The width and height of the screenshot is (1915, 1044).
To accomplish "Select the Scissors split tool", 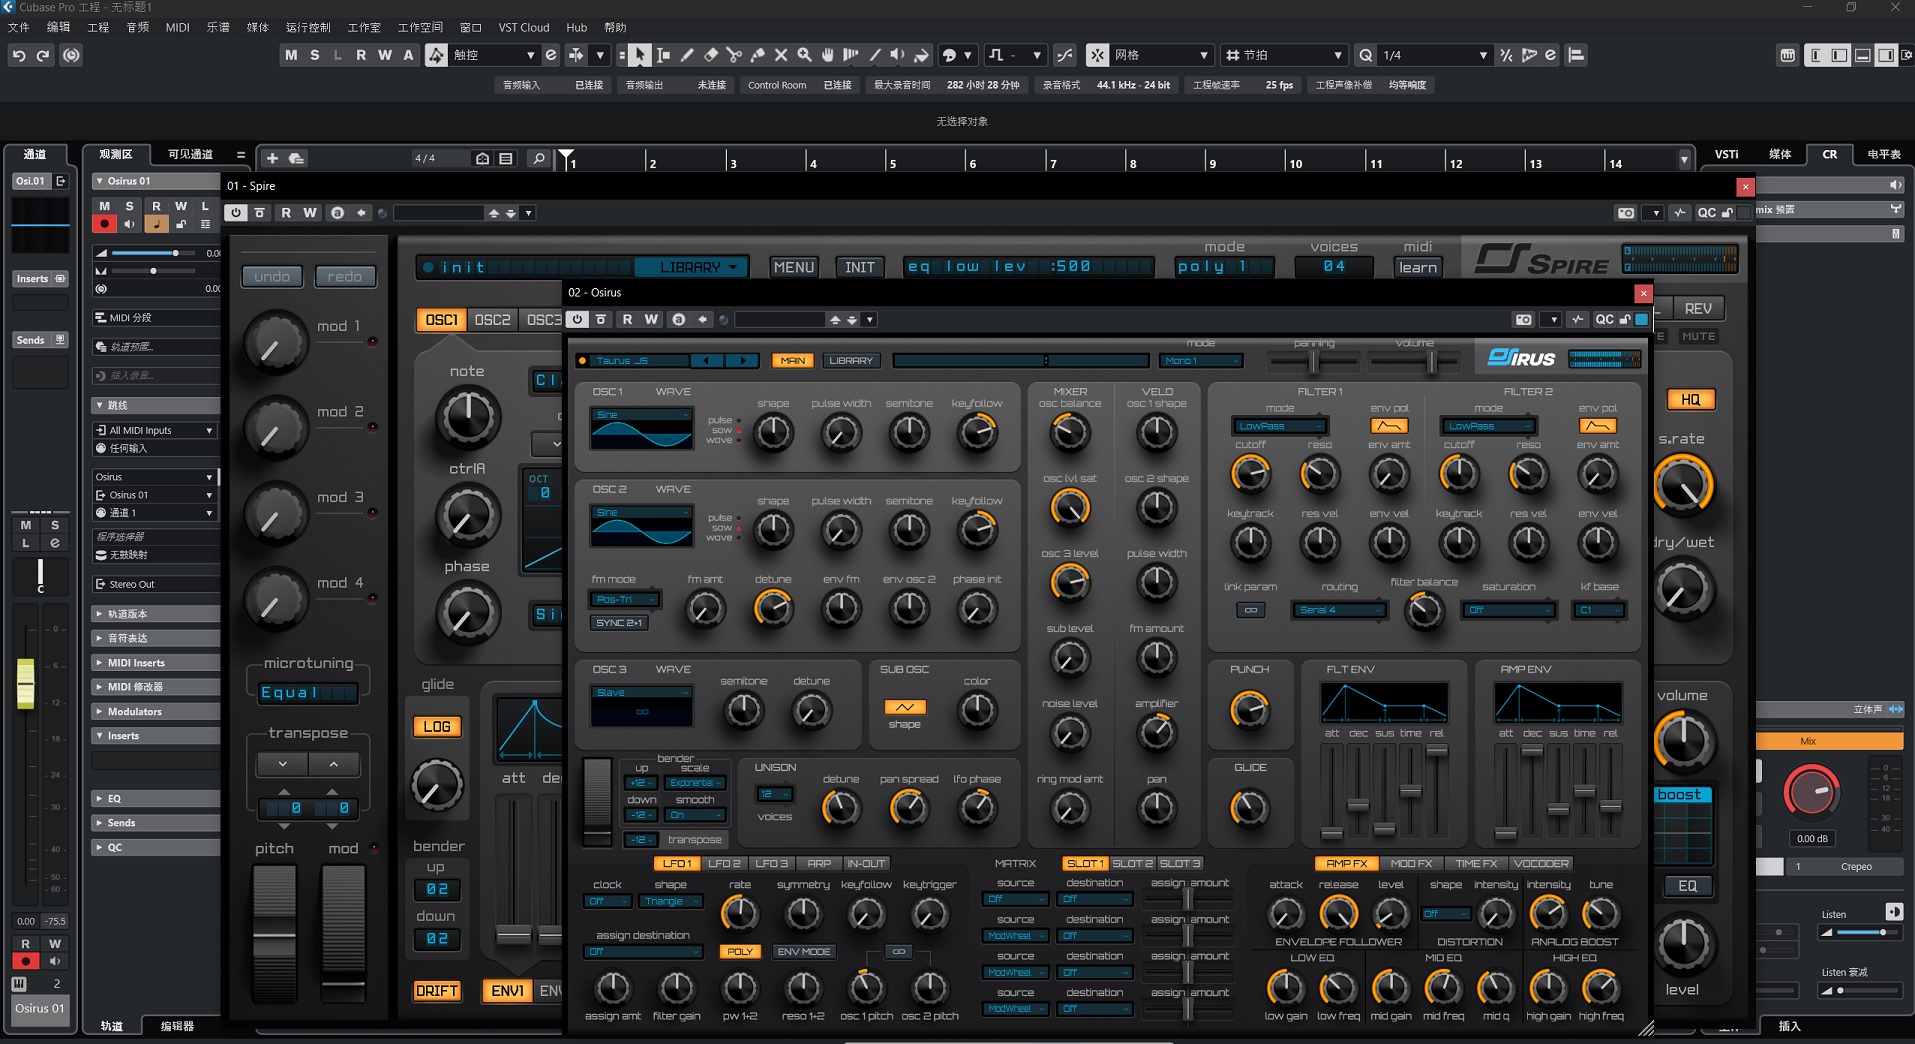I will [734, 55].
